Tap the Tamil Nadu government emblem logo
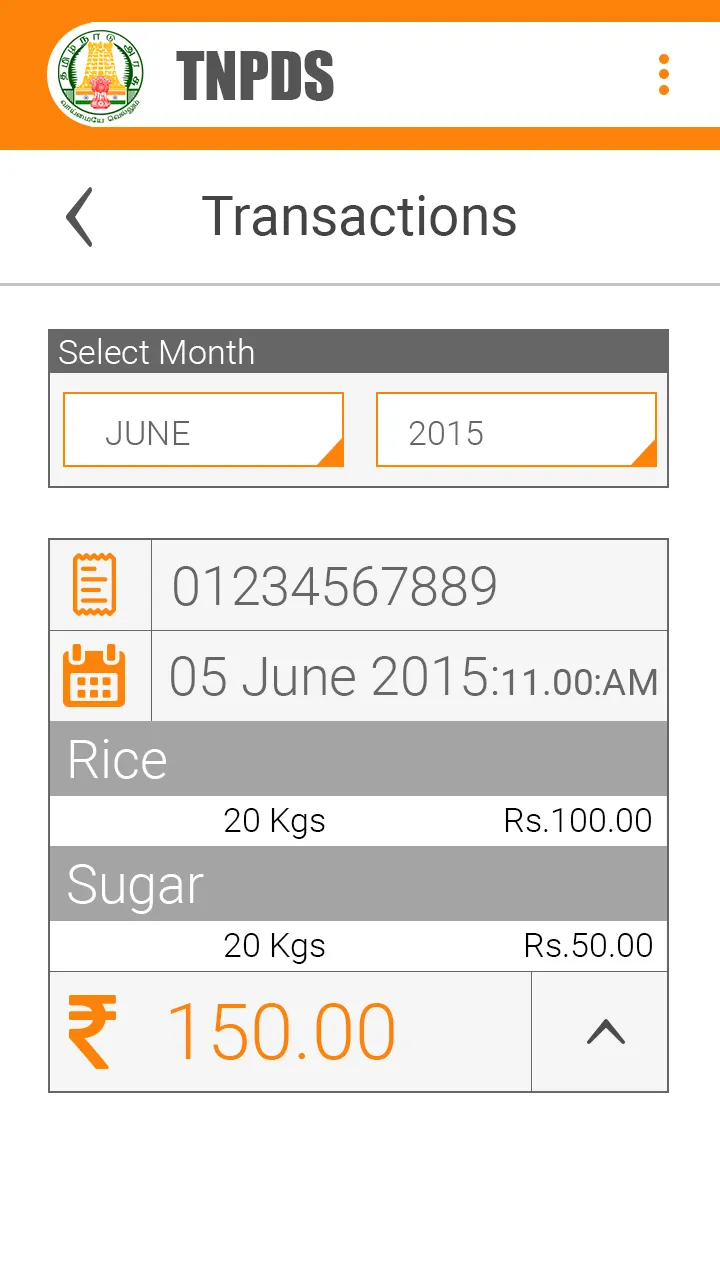The width and height of the screenshot is (720, 1280). (x=95, y=75)
